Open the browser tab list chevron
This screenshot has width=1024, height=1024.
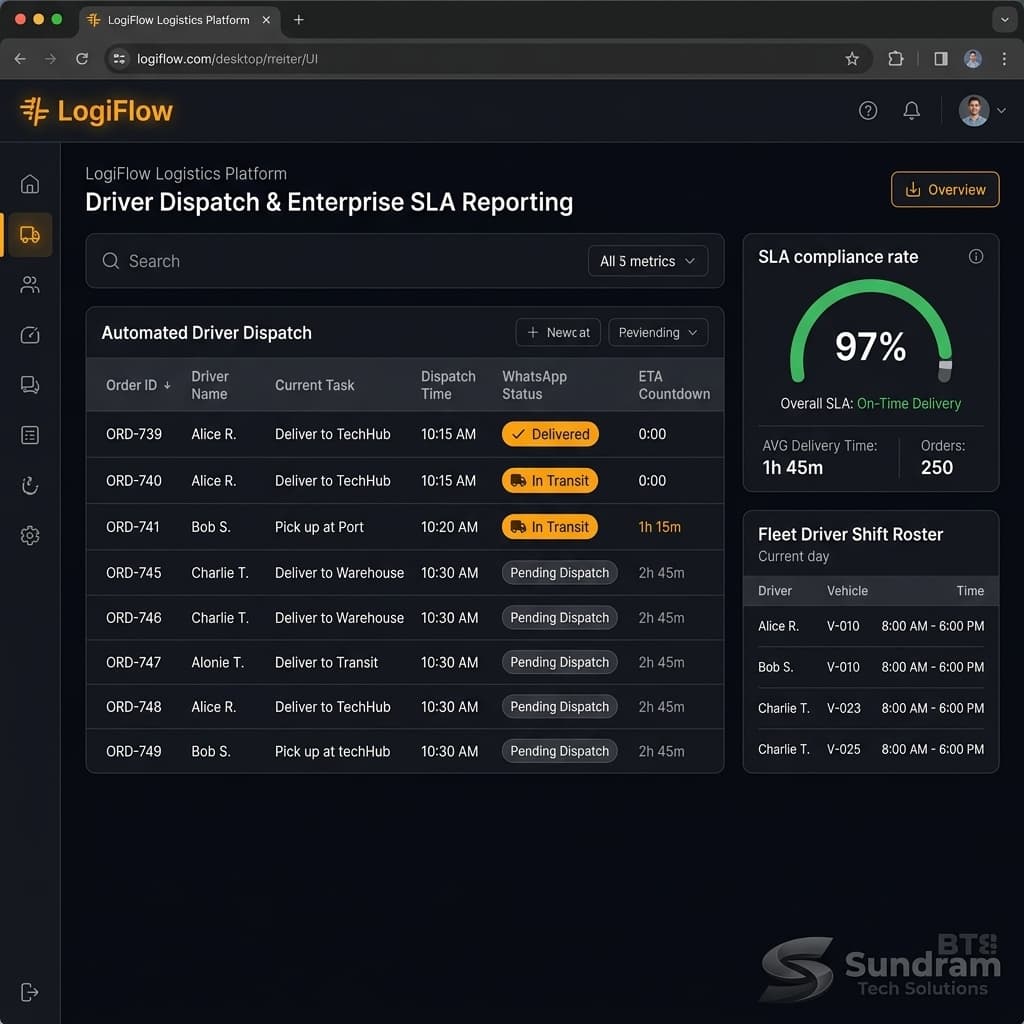click(1004, 20)
